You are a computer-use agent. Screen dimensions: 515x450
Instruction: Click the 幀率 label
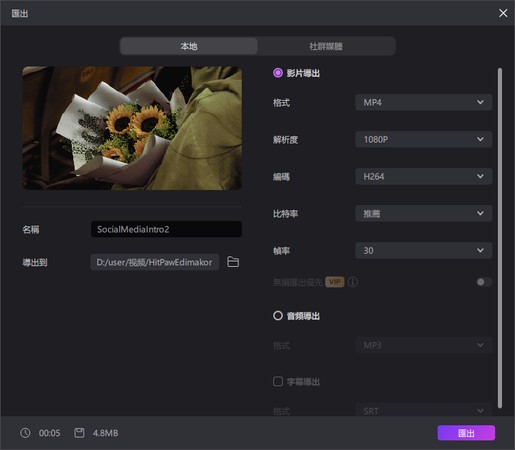(281, 251)
